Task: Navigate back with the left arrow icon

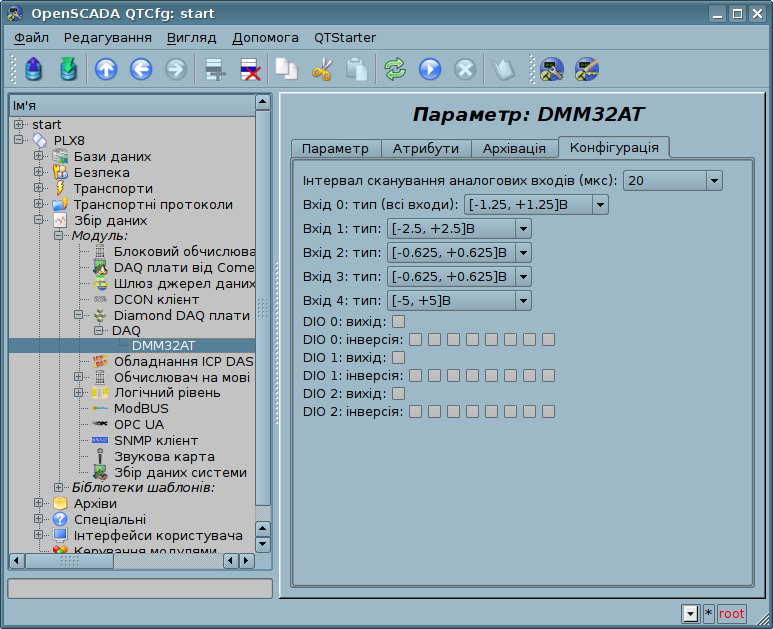Action: pos(140,69)
